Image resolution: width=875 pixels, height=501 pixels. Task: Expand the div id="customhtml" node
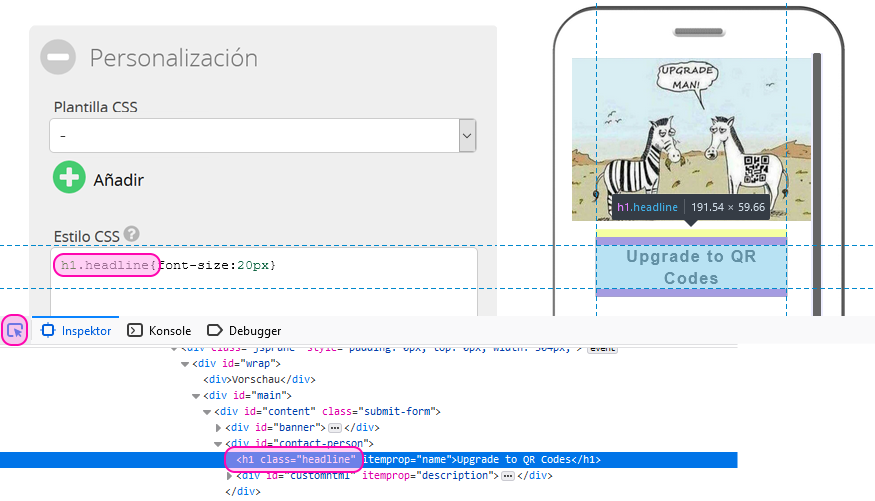(x=229, y=476)
